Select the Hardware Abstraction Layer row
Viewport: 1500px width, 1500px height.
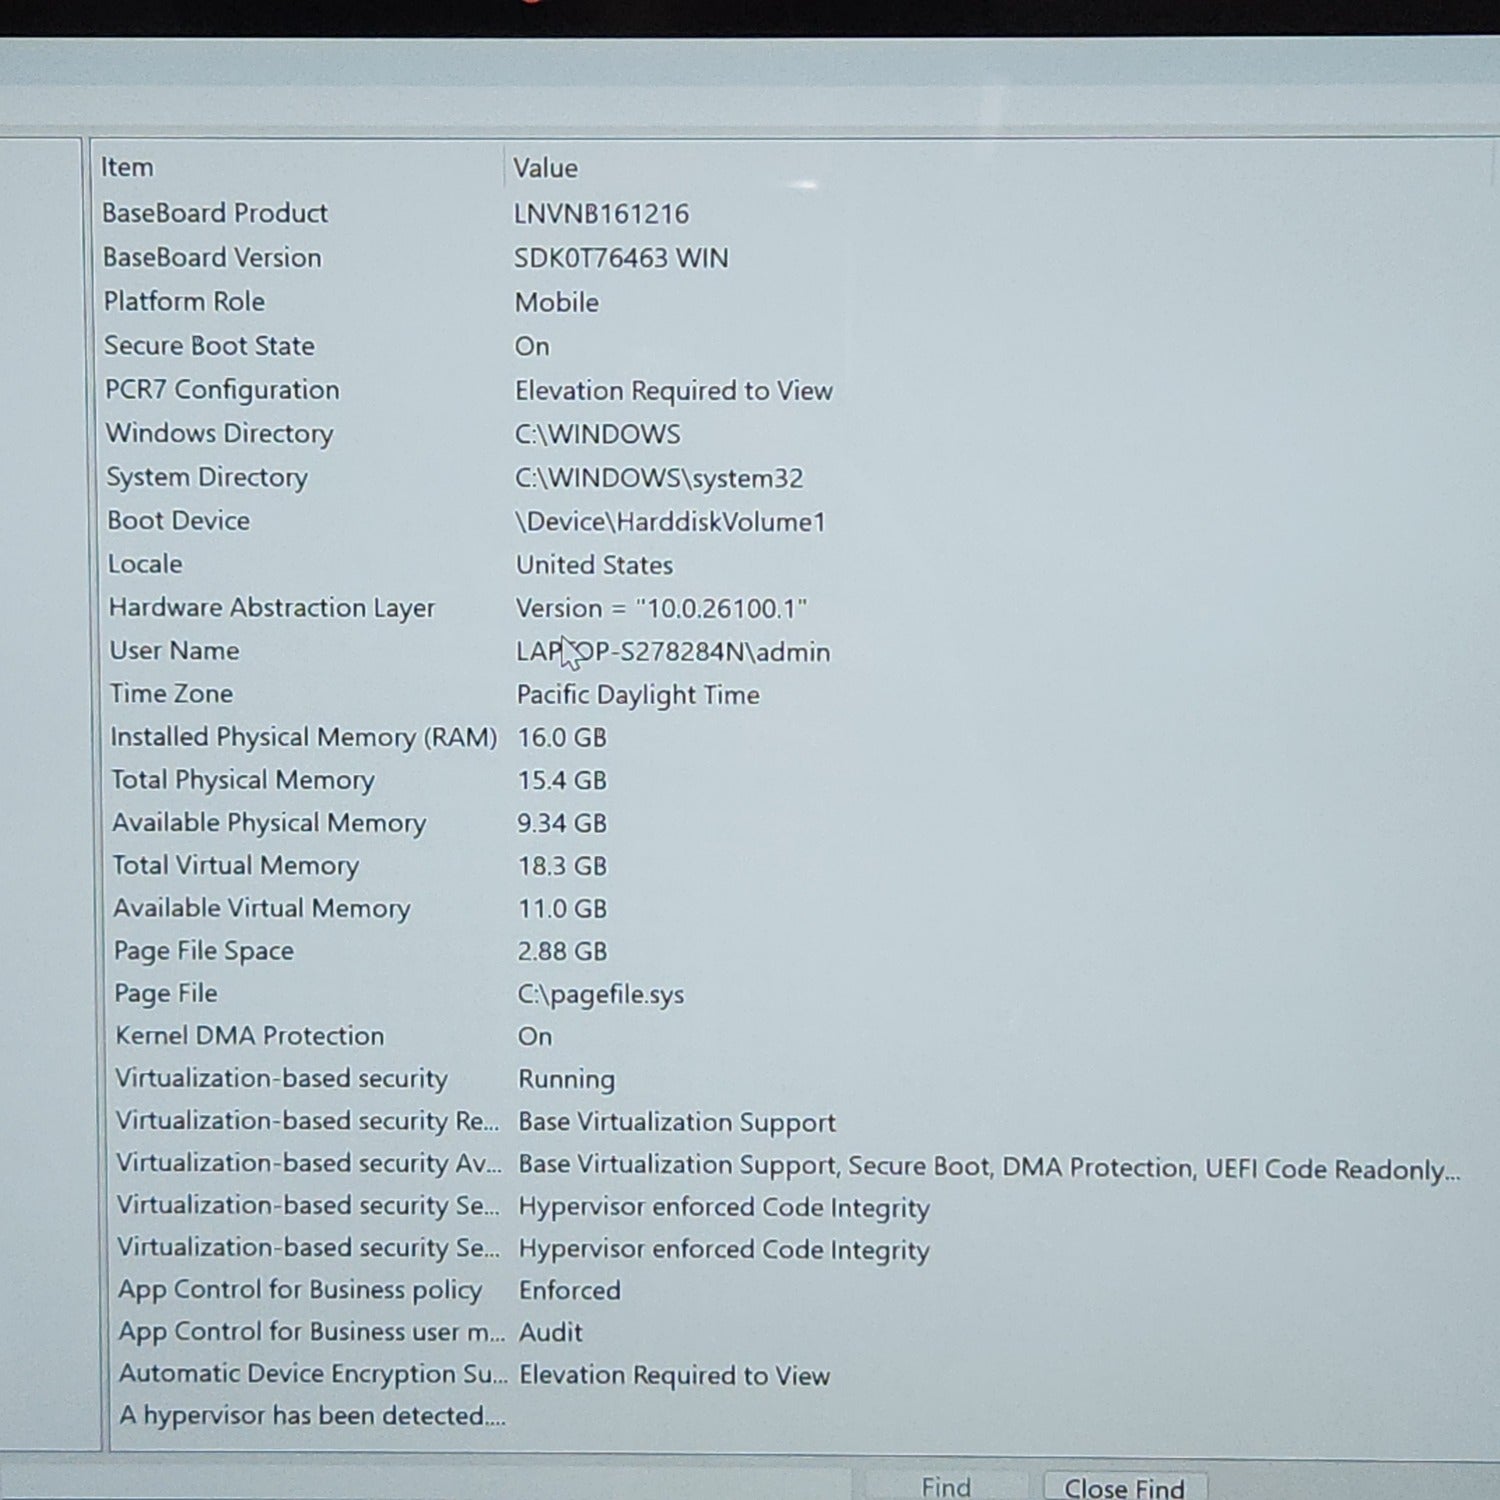[272, 608]
